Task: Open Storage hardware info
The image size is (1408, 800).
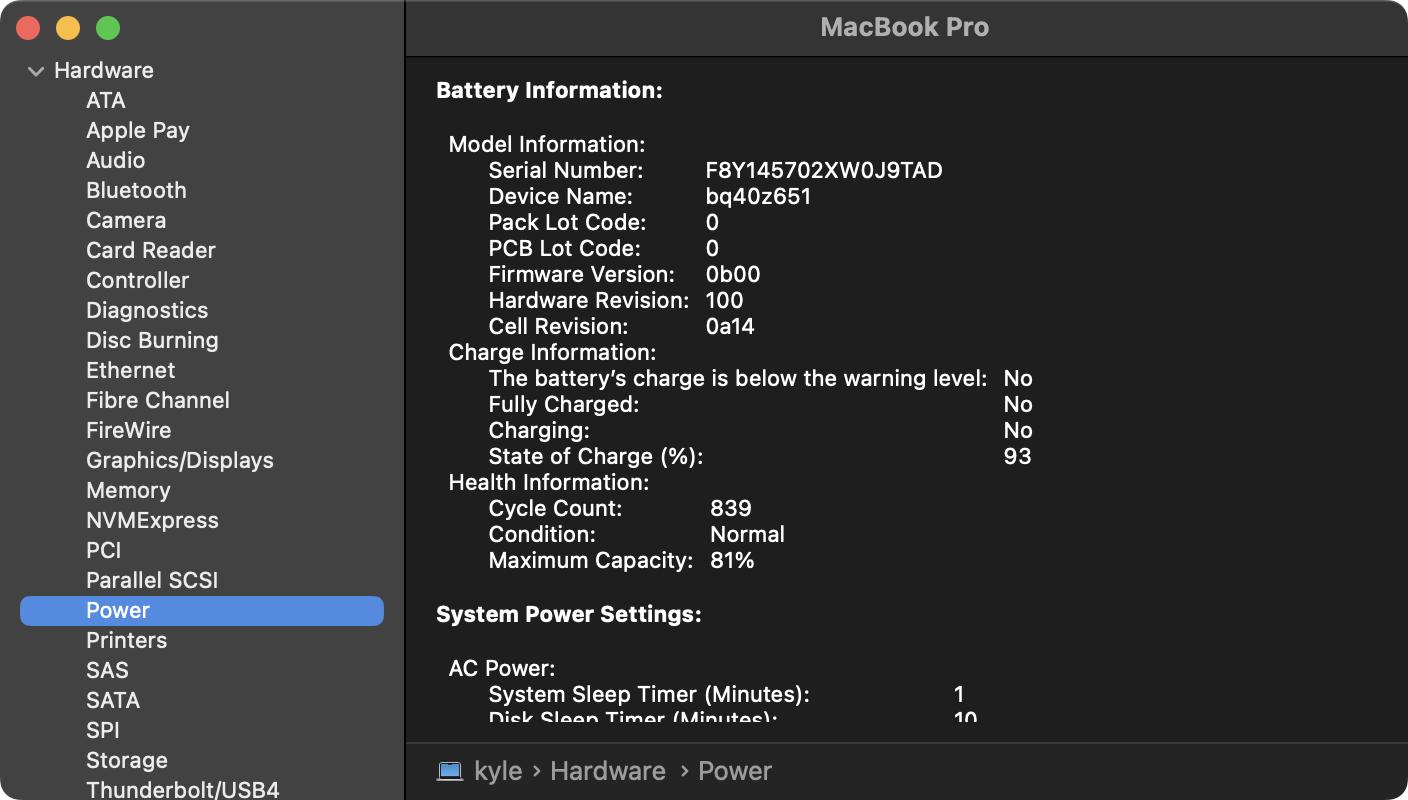Action: tap(127, 760)
